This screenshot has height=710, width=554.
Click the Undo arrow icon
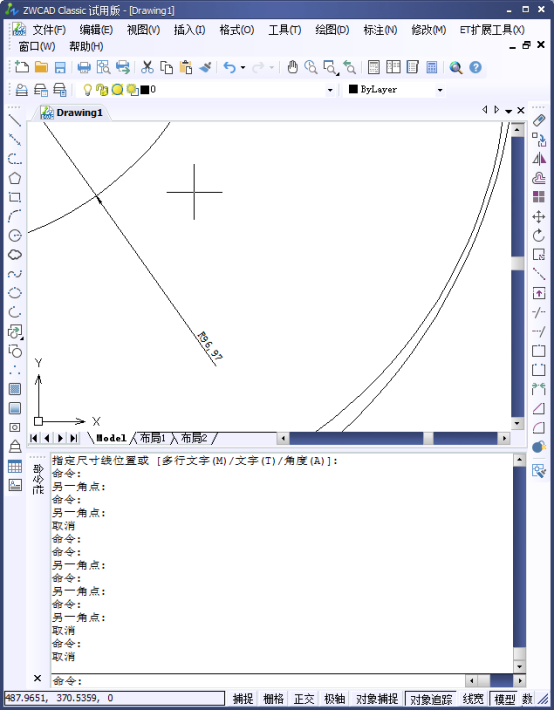point(230,67)
